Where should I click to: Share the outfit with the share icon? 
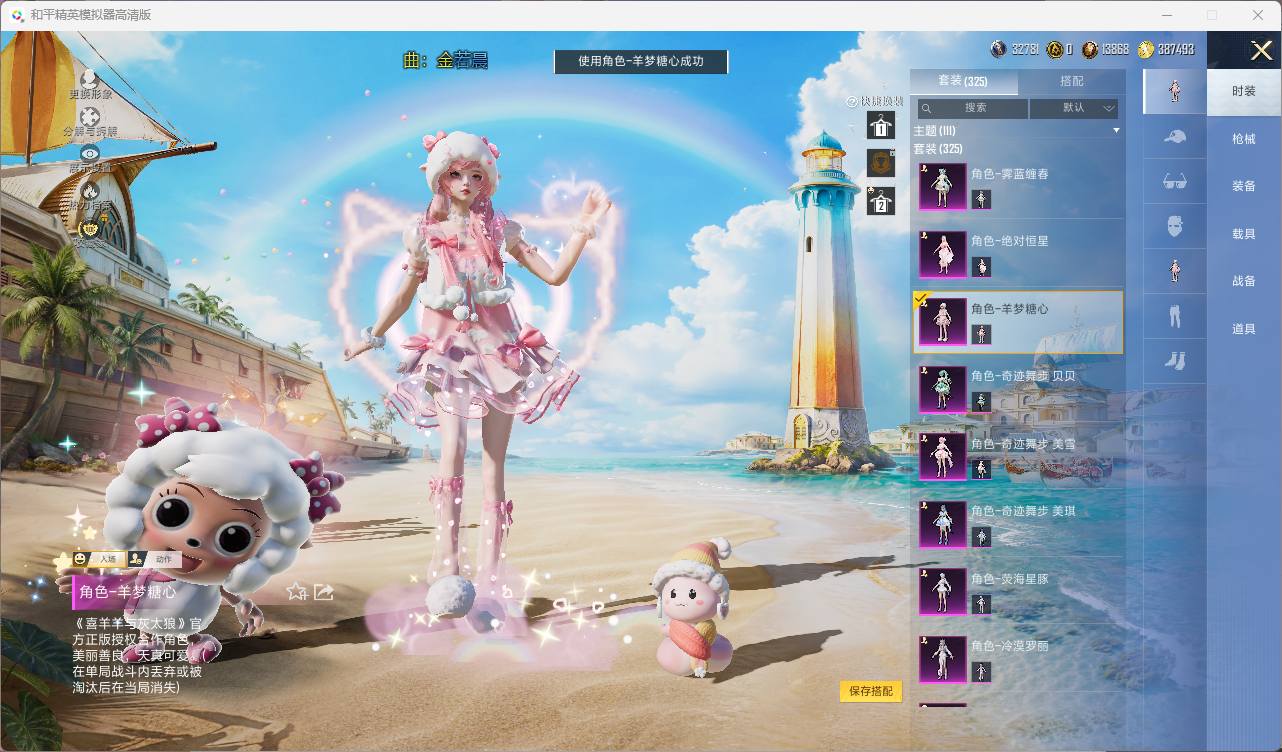[323, 591]
